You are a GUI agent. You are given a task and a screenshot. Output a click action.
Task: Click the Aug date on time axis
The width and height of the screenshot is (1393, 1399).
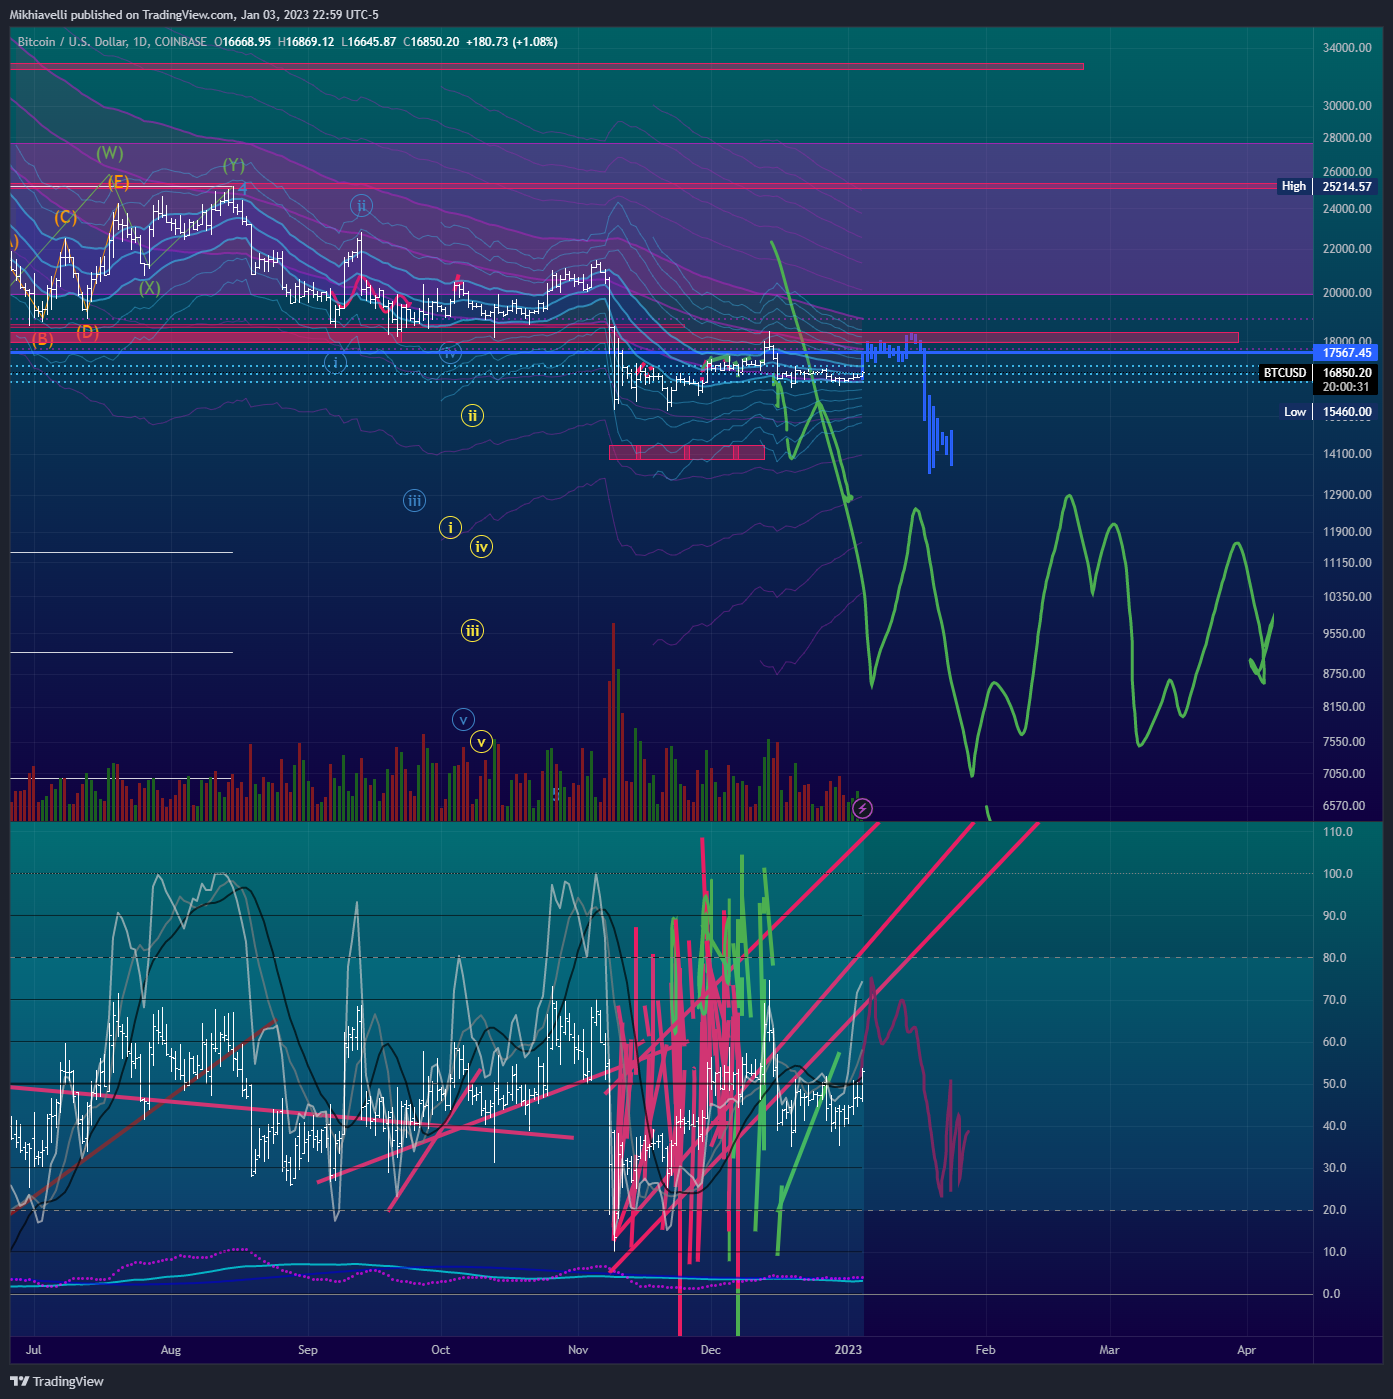171,1350
